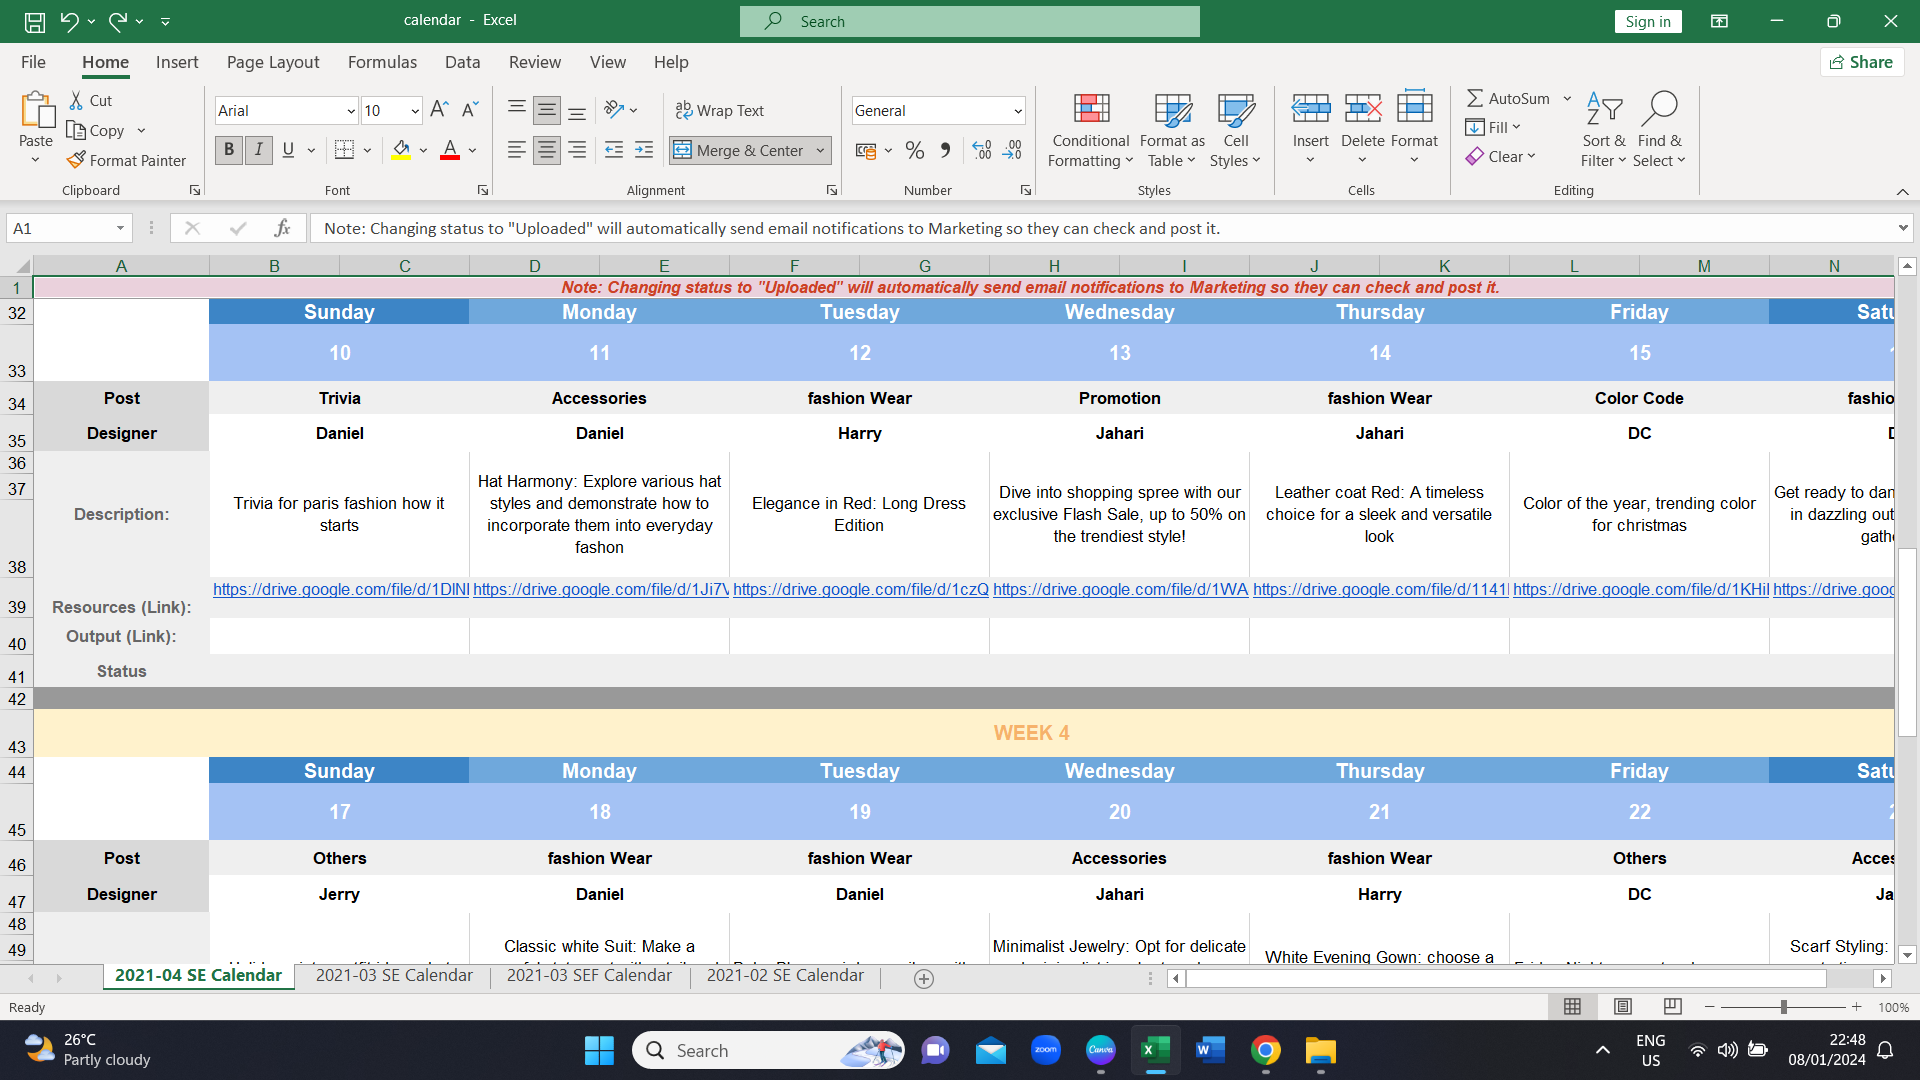Switch to Page Break Preview view
The width and height of the screenshot is (1920, 1080).
pyautogui.click(x=1672, y=1006)
